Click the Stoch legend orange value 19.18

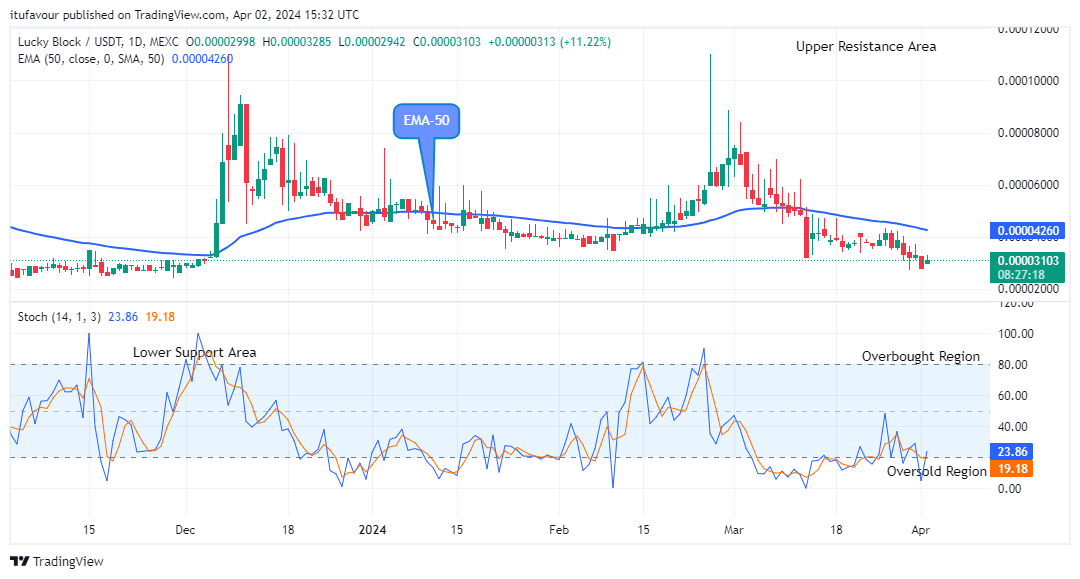[160, 317]
